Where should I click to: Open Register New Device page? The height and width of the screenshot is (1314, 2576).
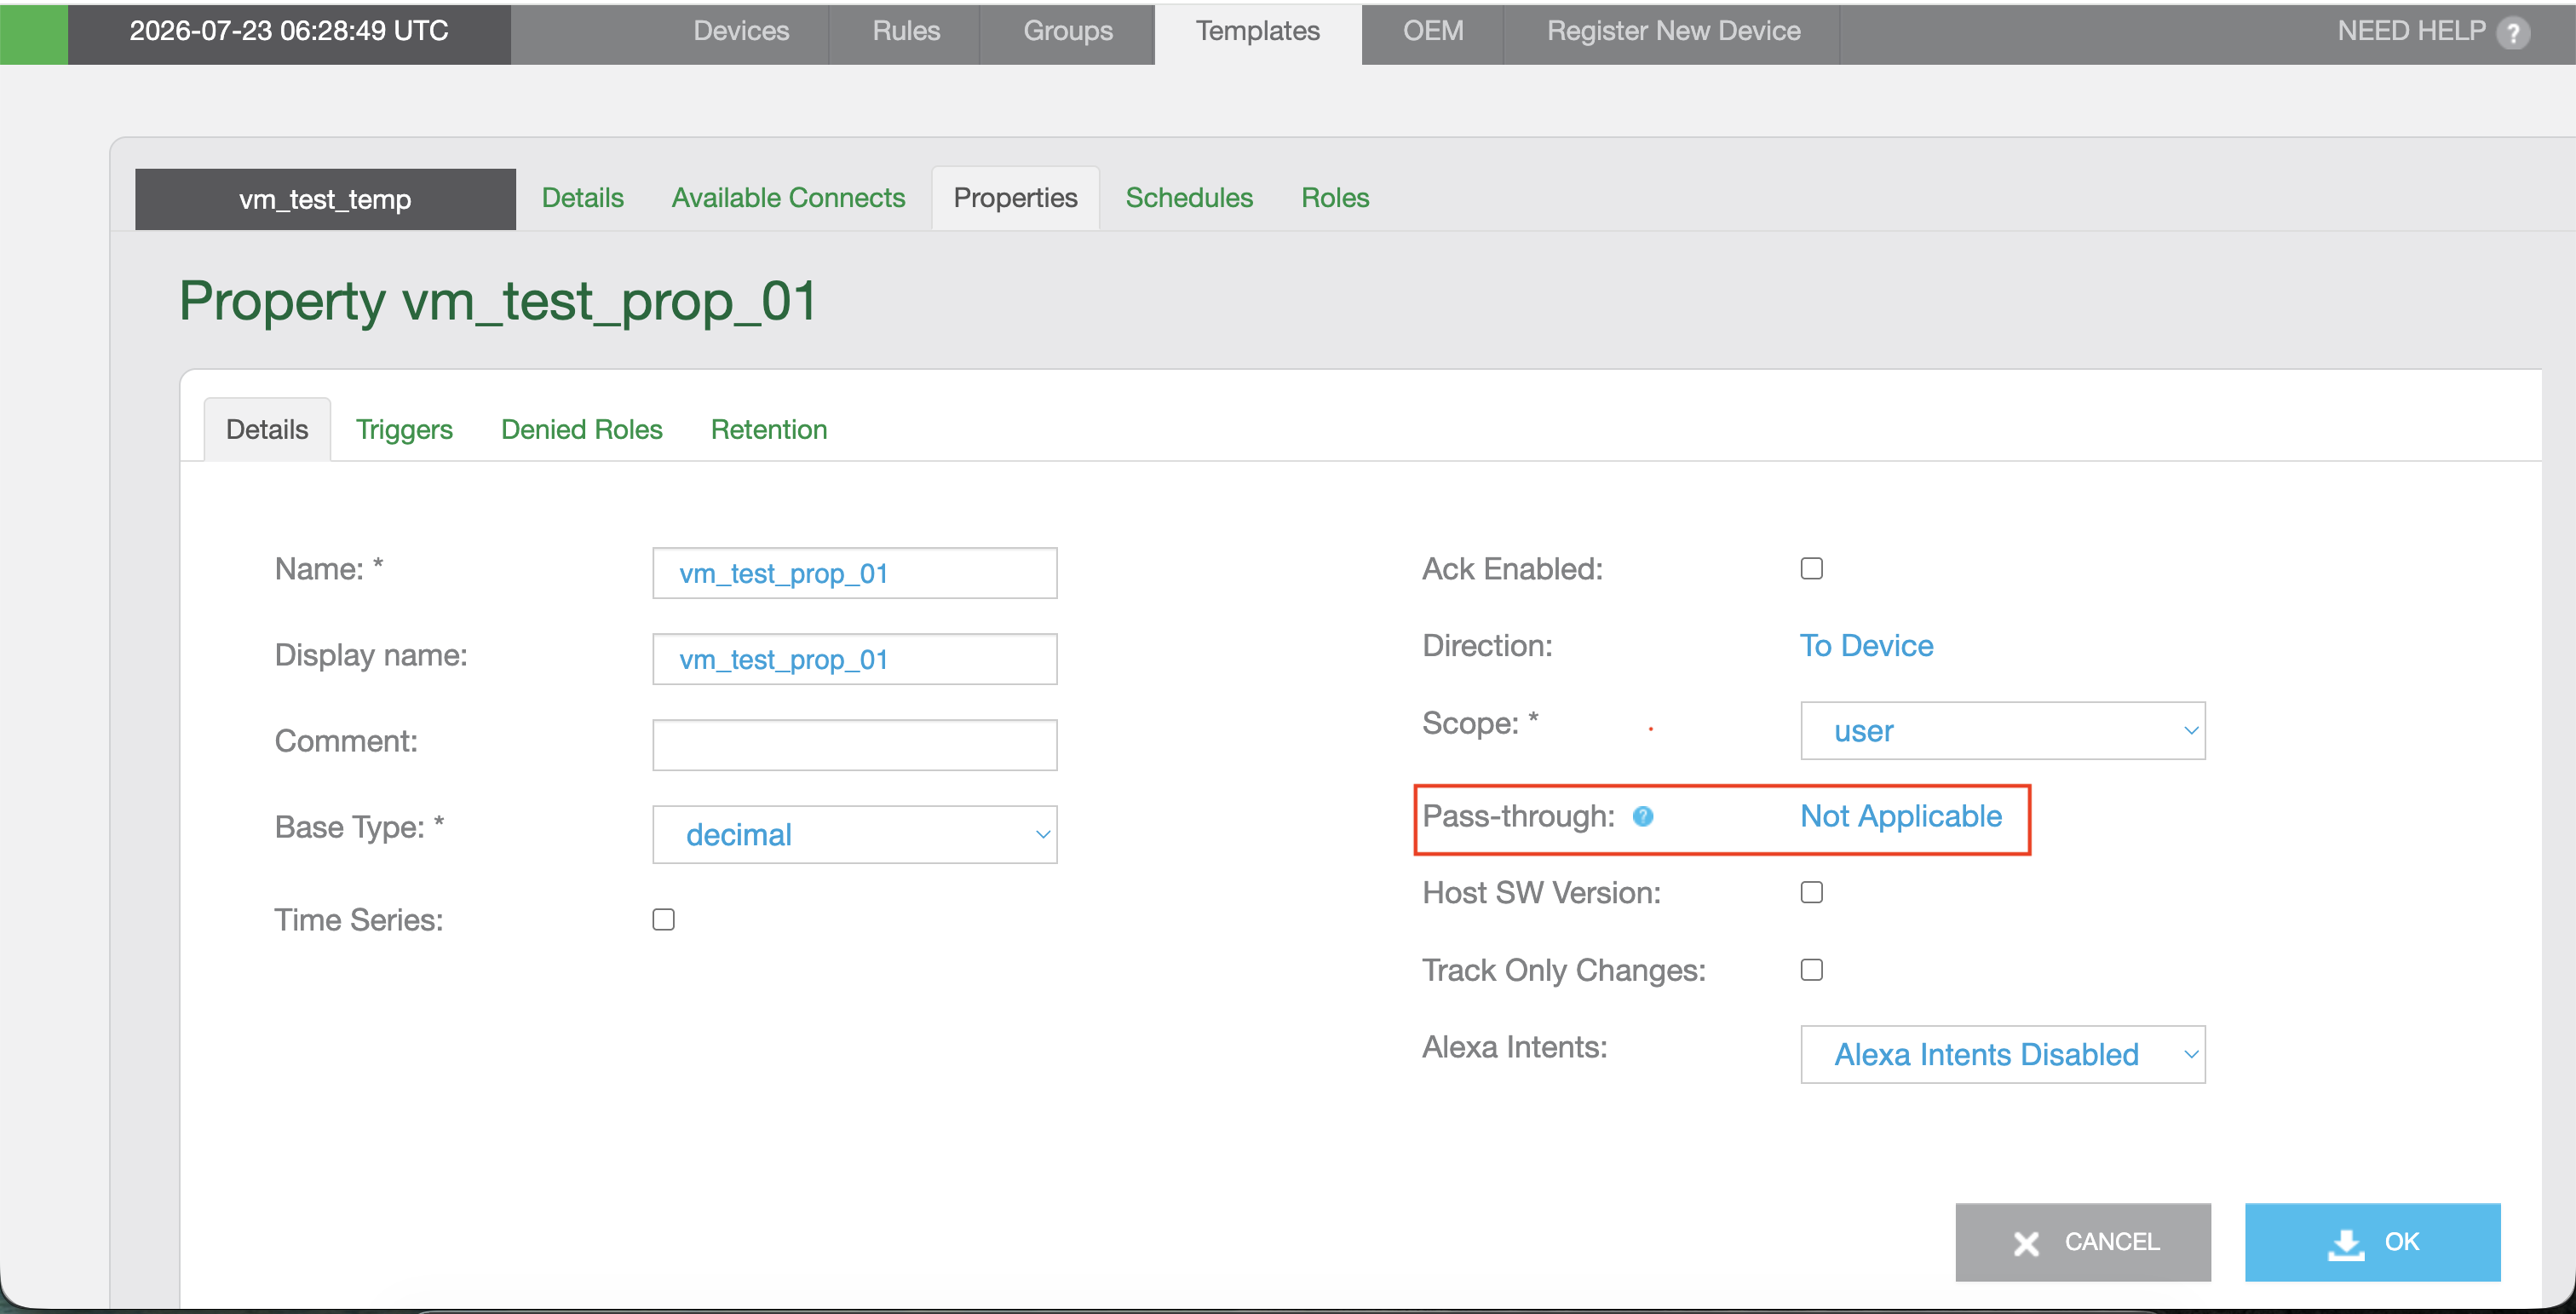click(1673, 32)
